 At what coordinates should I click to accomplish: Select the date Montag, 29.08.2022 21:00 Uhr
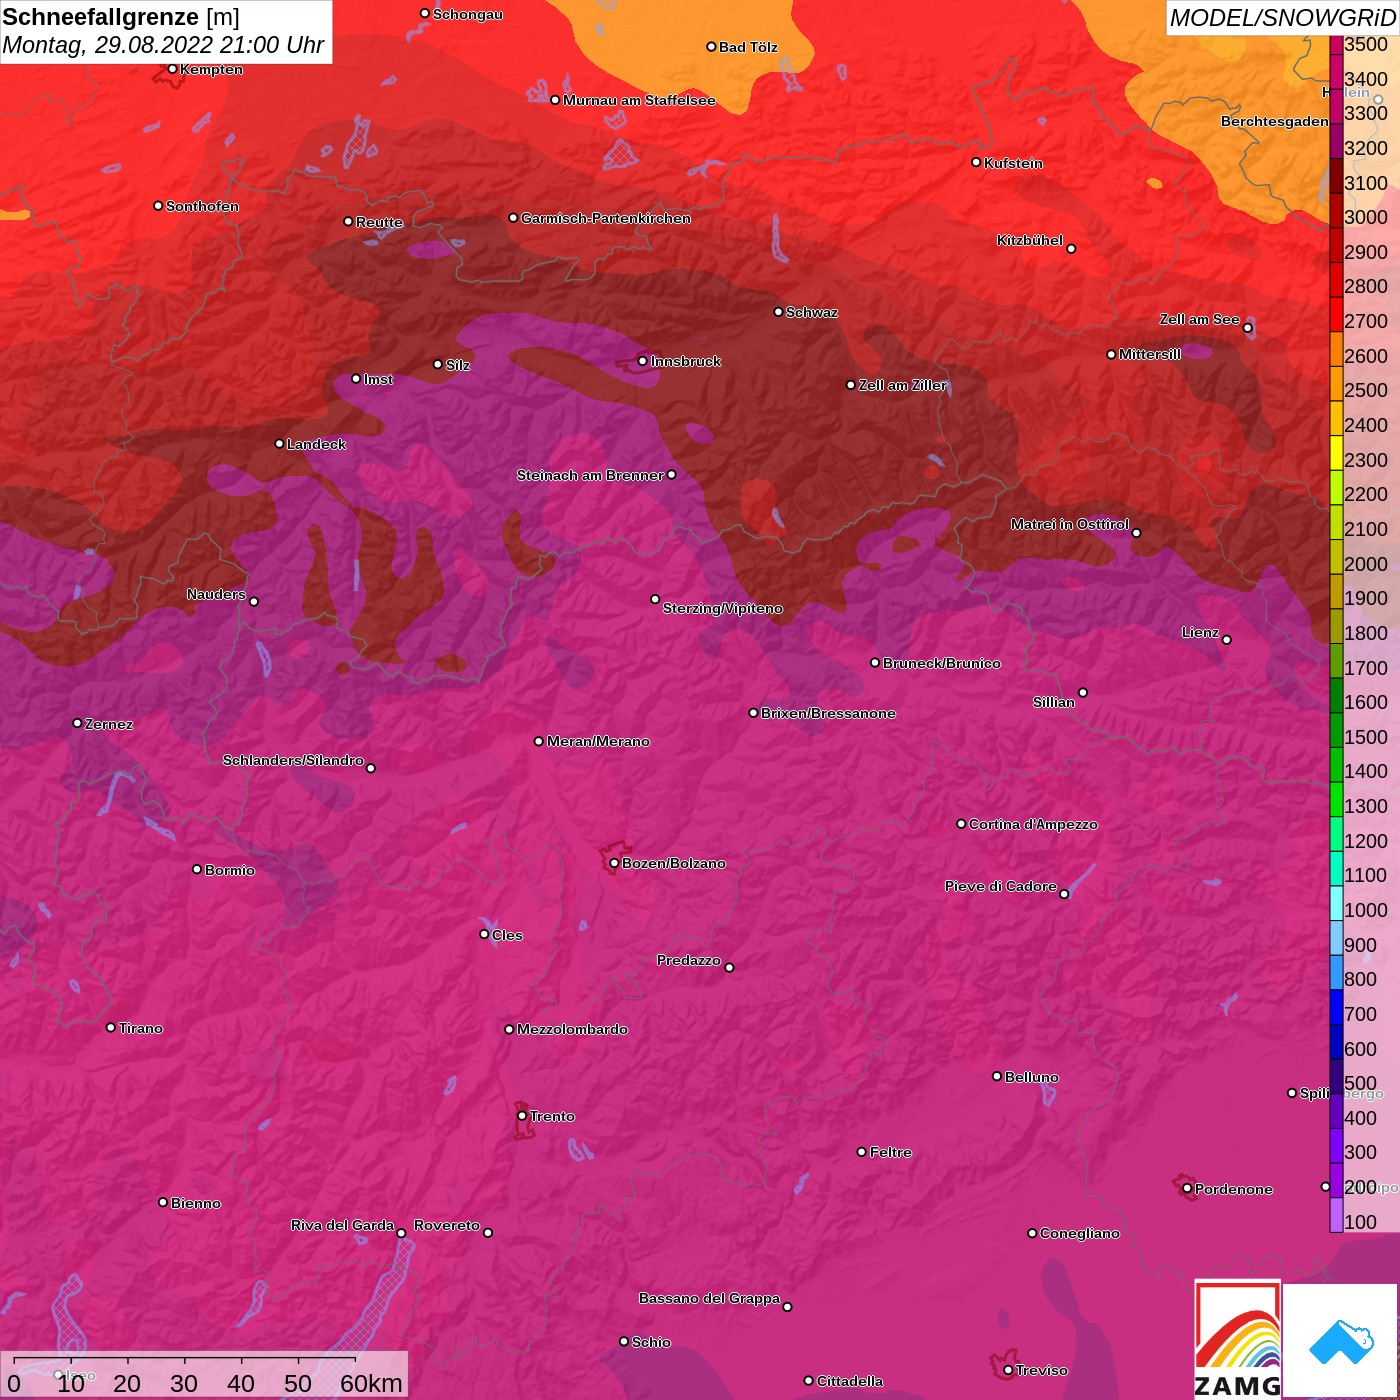tap(163, 45)
